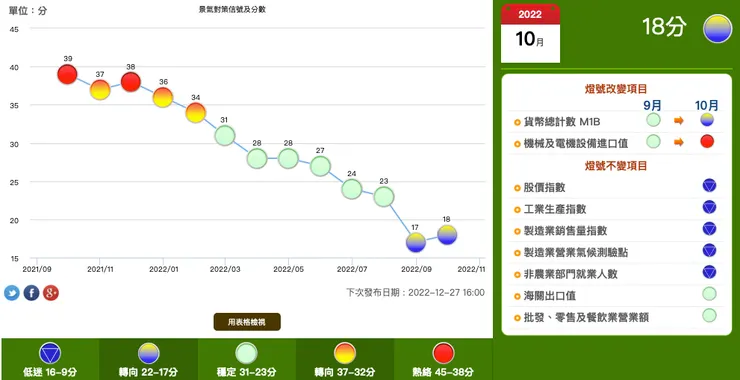Click the blue light icon for 製造業銷售量指數
740x380 pixels.
pos(709,228)
